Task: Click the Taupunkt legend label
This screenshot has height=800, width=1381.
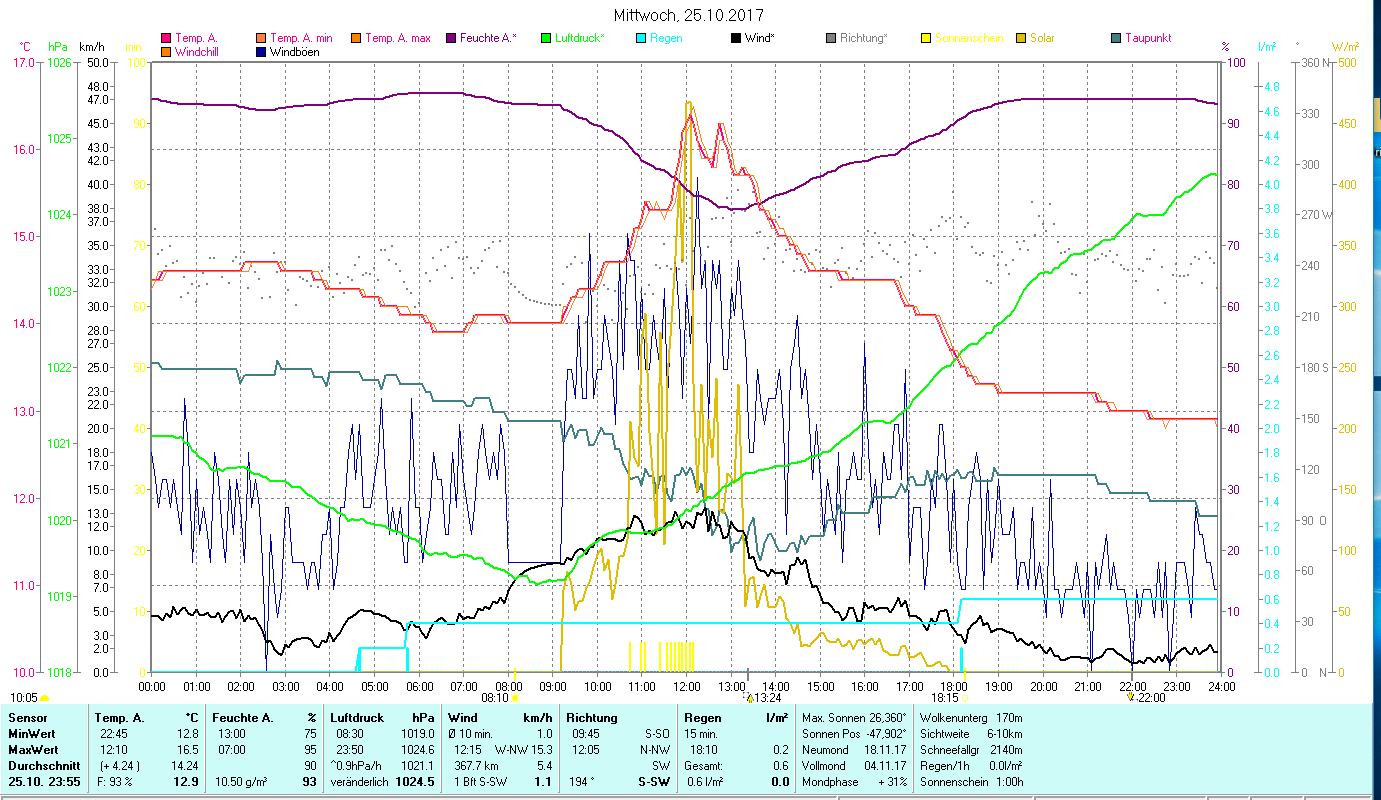Action: tap(1148, 38)
